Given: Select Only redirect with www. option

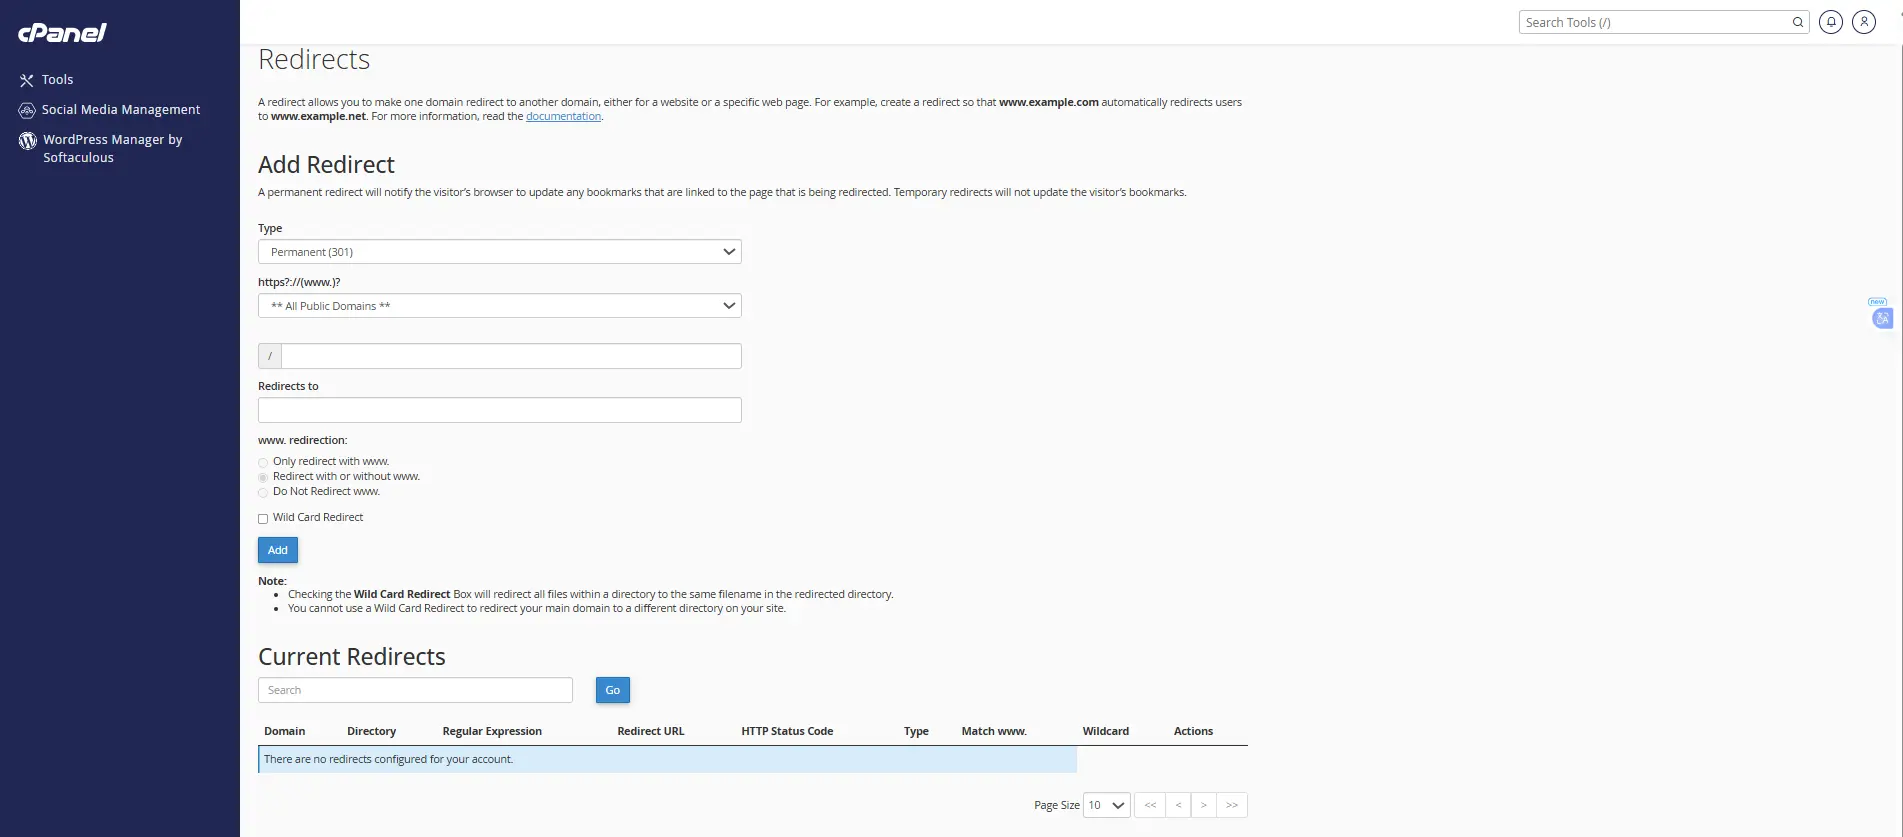Looking at the screenshot, I should click(263, 462).
